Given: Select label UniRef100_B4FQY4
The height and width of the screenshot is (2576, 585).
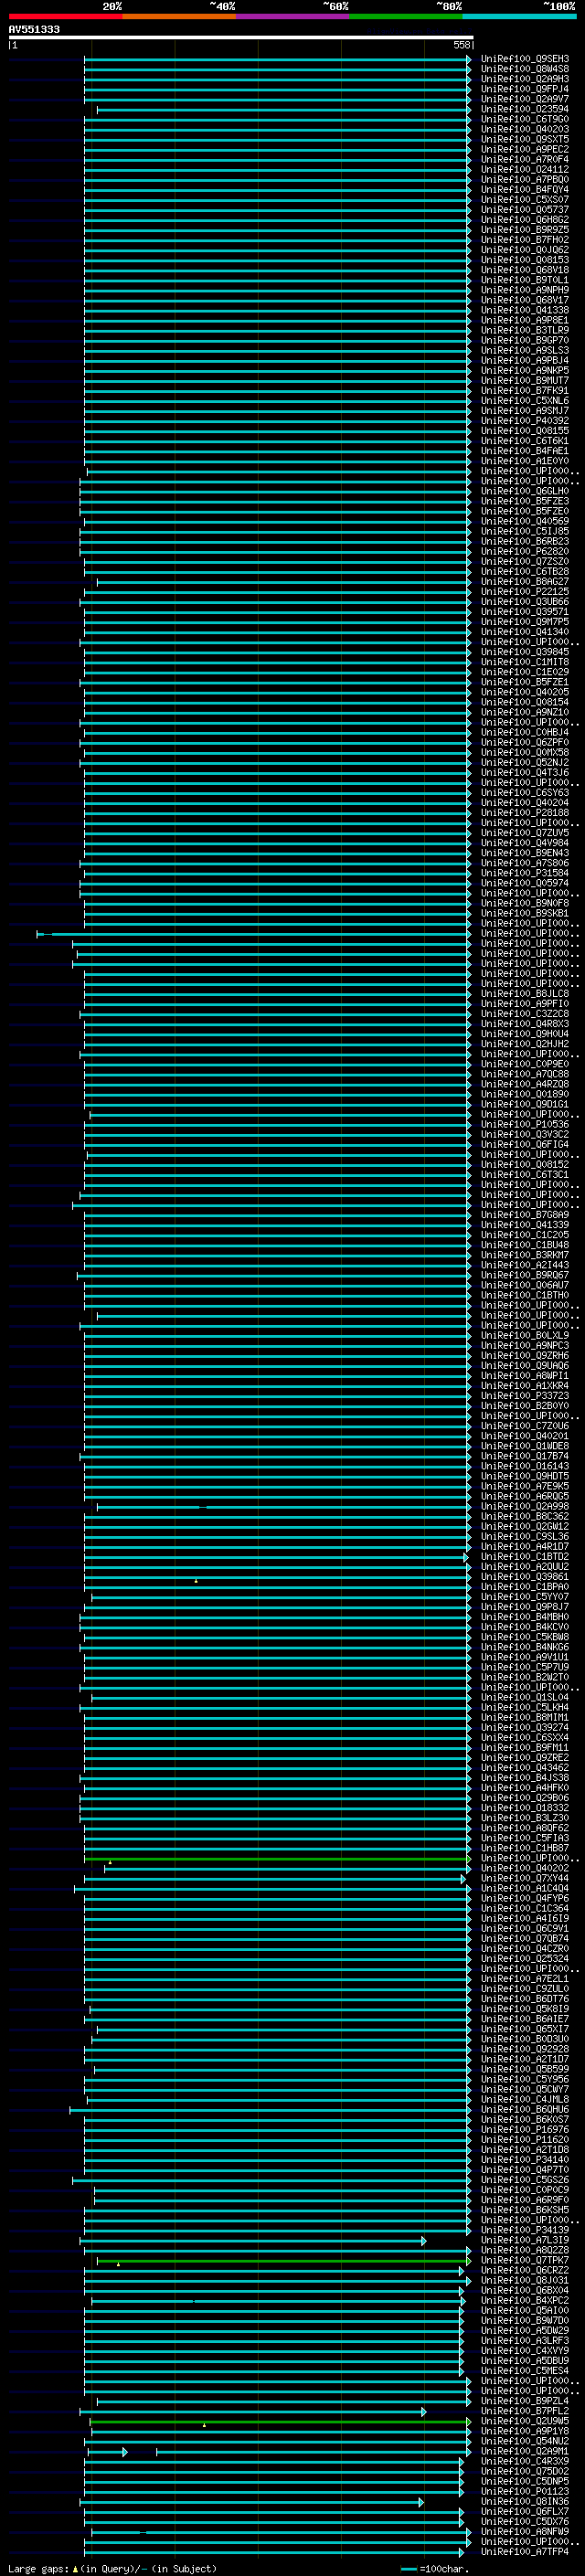Looking at the screenshot, I should coord(525,189).
